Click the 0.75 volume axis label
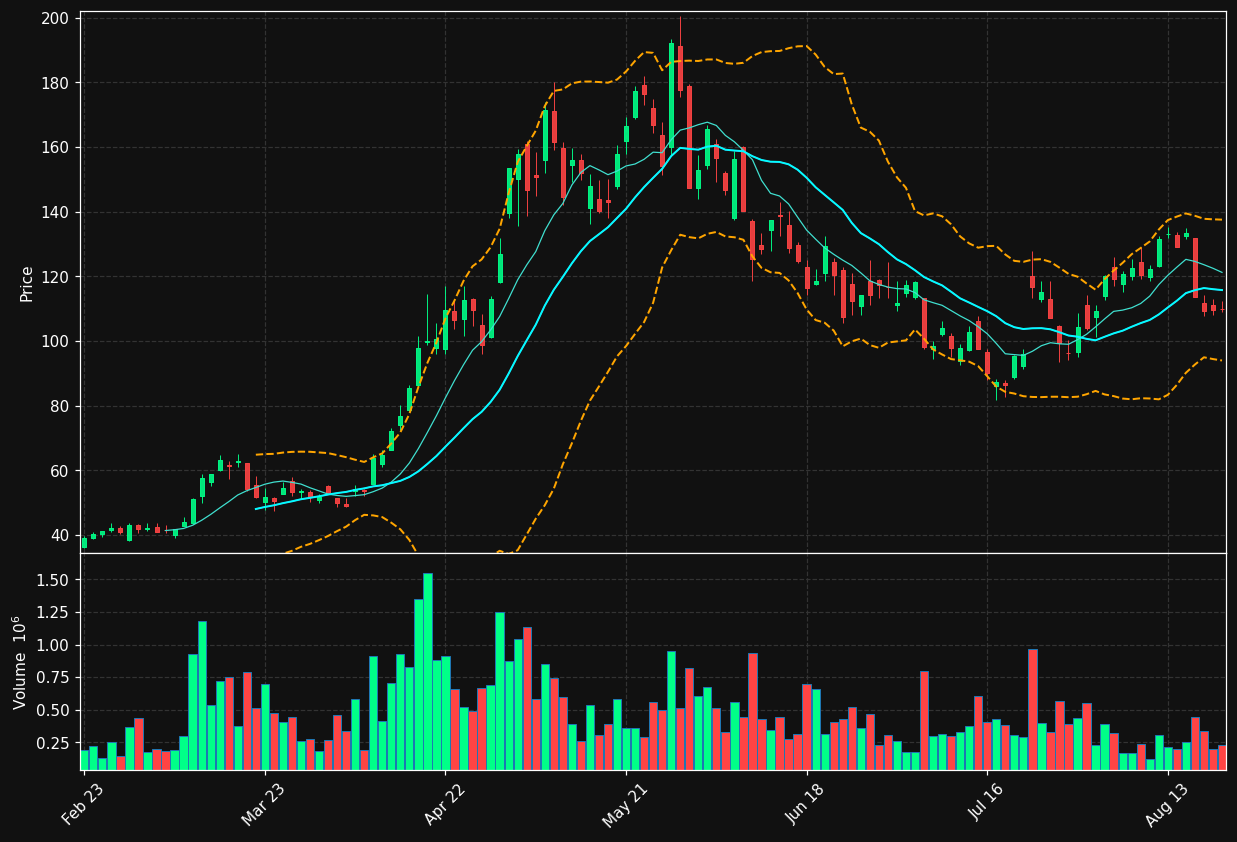1237x842 pixels. point(53,678)
